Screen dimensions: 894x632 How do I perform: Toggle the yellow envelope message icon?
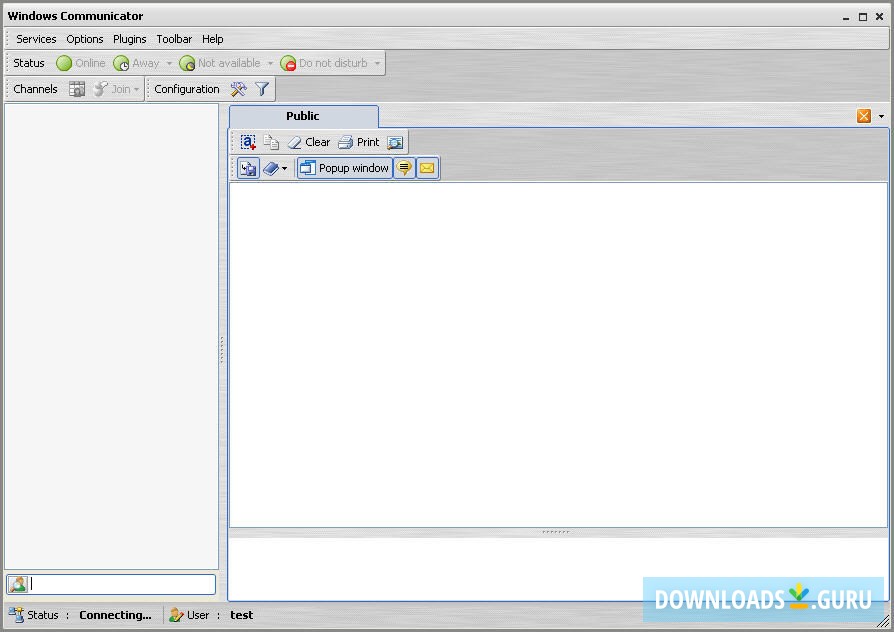(x=427, y=168)
